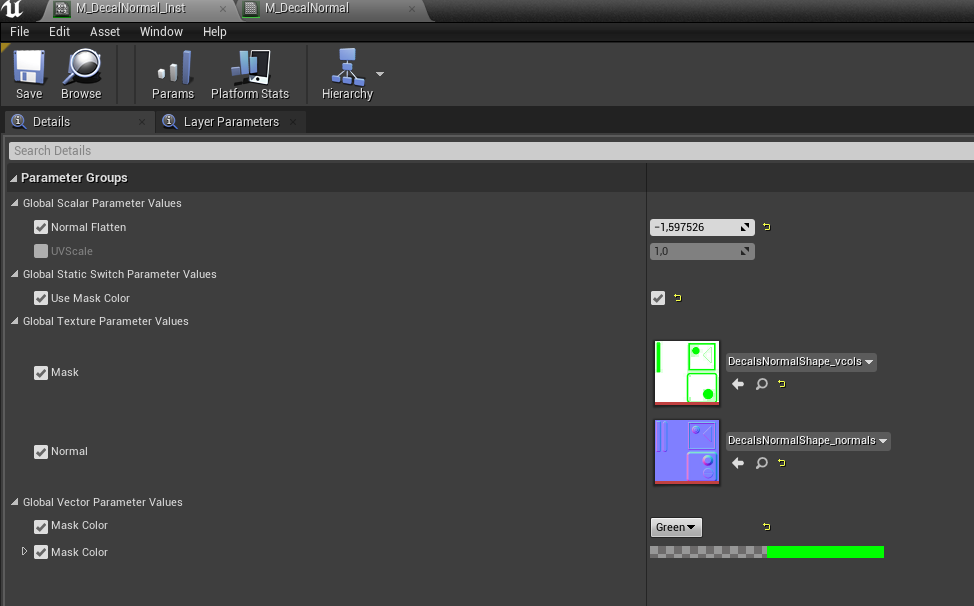The image size is (974, 606).
Task: Collapse Global Scalar Parameter Values group
Action: click(x=15, y=203)
